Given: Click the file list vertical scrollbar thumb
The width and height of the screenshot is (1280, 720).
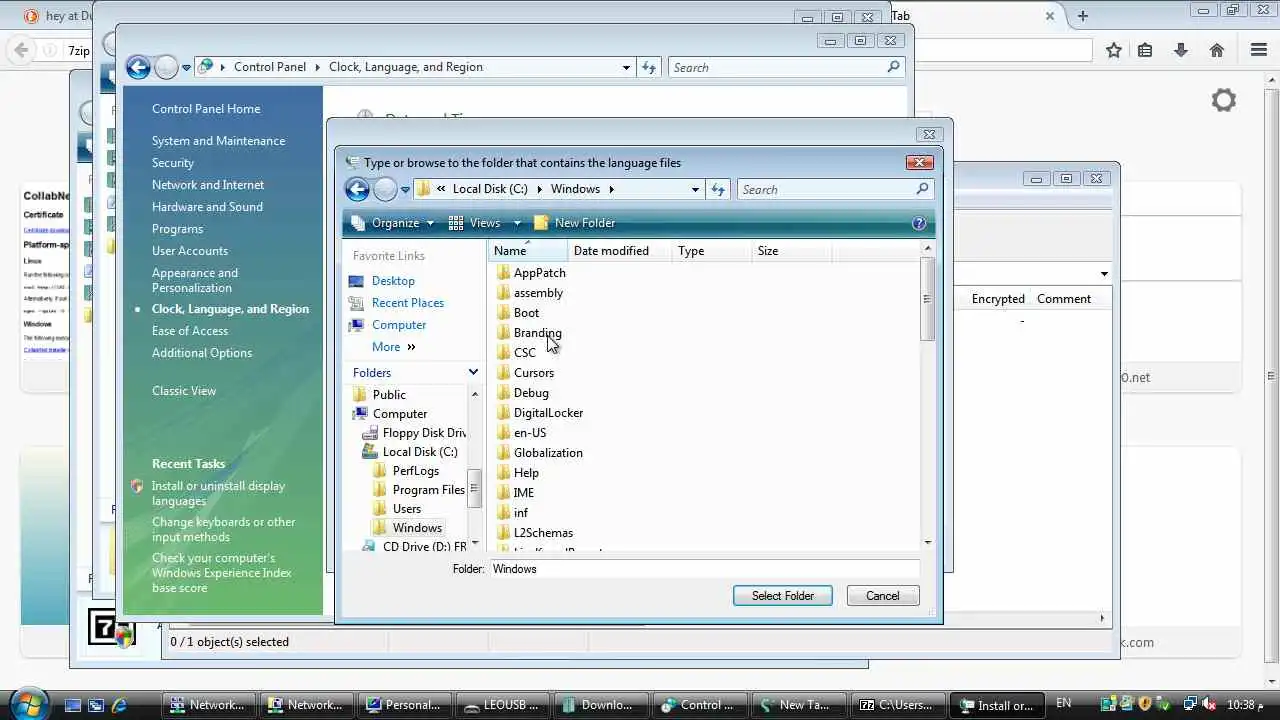Looking at the screenshot, I should tap(927, 299).
